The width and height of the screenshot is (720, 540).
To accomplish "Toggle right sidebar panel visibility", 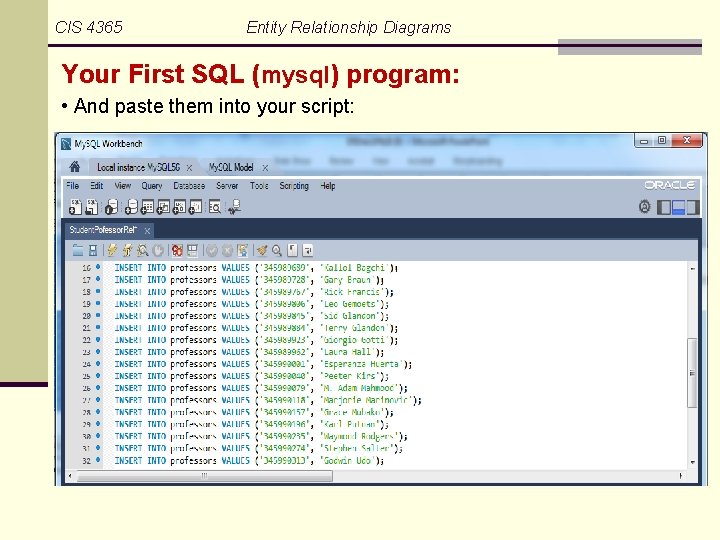I will [692, 208].
